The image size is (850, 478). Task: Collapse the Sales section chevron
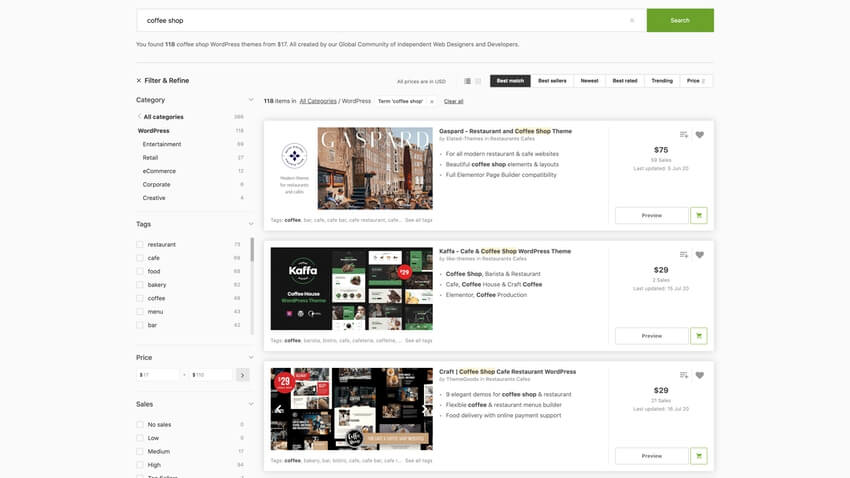(x=250, y=404)
